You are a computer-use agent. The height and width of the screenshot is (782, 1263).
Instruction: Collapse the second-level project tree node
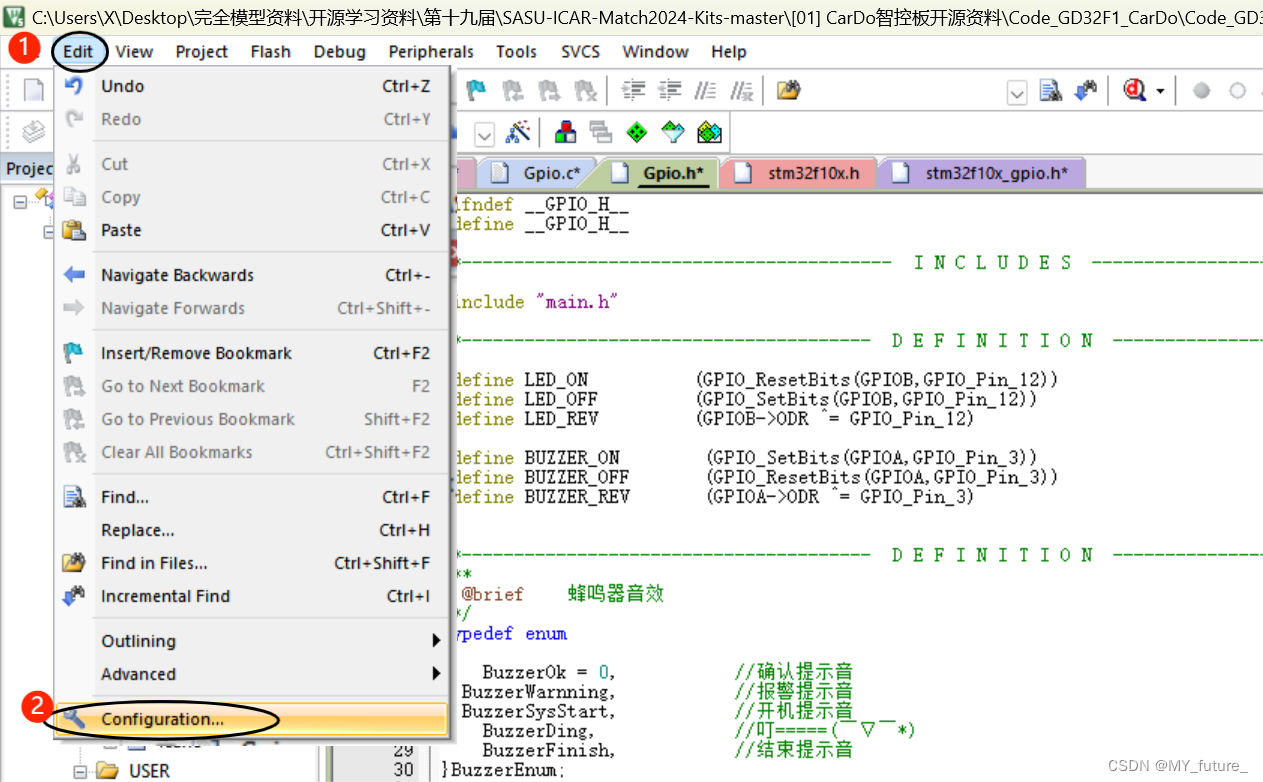point(48,232)
